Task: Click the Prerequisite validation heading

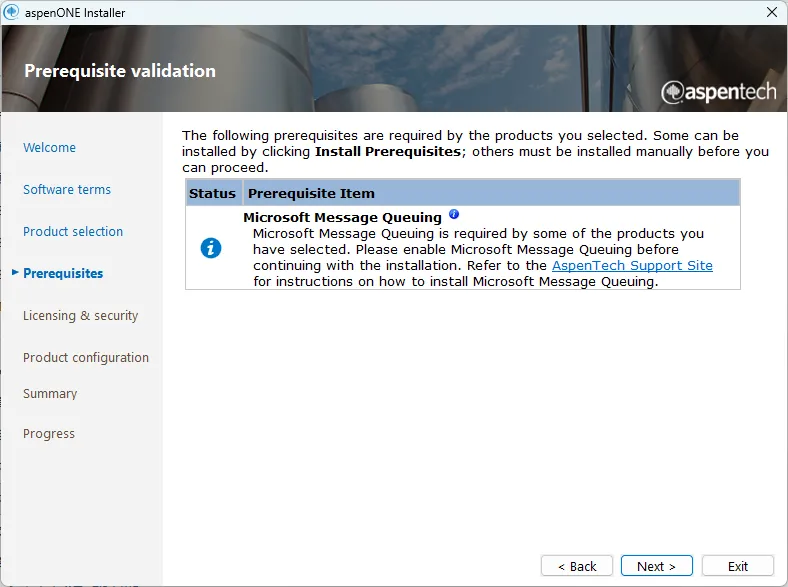Action: [x=120, y=71]
